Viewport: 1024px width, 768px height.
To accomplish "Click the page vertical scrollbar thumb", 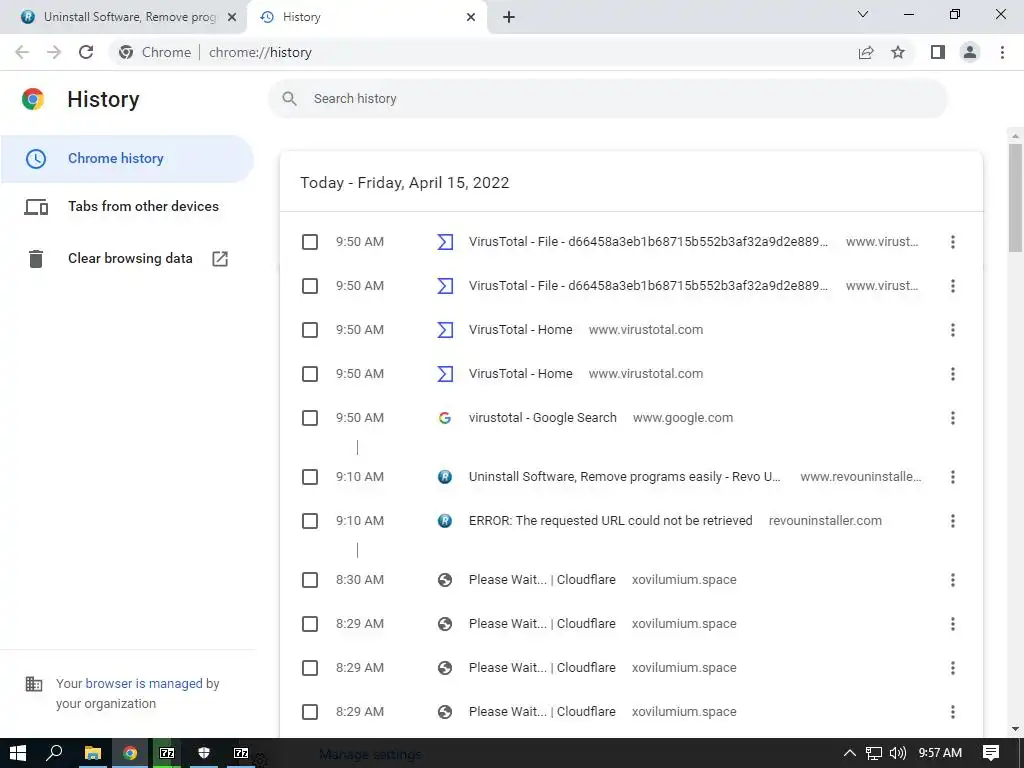I will [1015, 197].
